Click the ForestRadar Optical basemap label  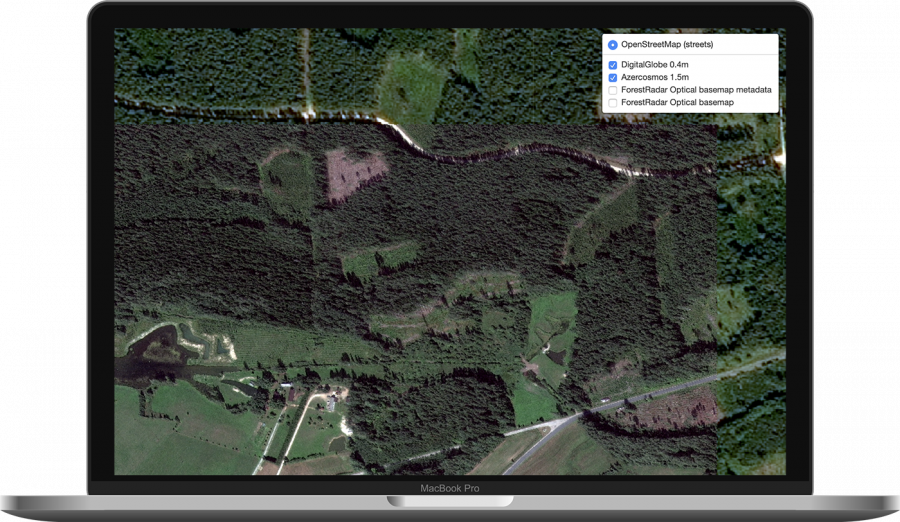pos(677,102)
